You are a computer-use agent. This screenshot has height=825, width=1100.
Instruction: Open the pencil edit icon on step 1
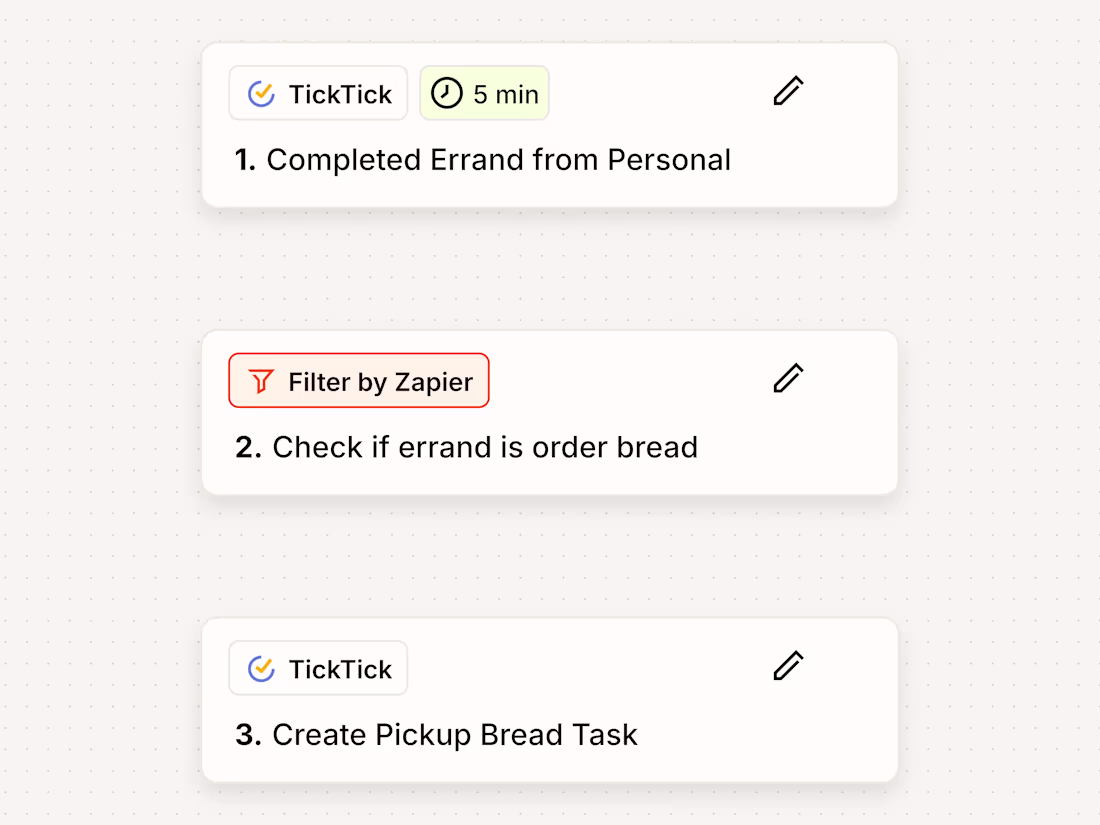pyautogui.click(x=788, y=91)
